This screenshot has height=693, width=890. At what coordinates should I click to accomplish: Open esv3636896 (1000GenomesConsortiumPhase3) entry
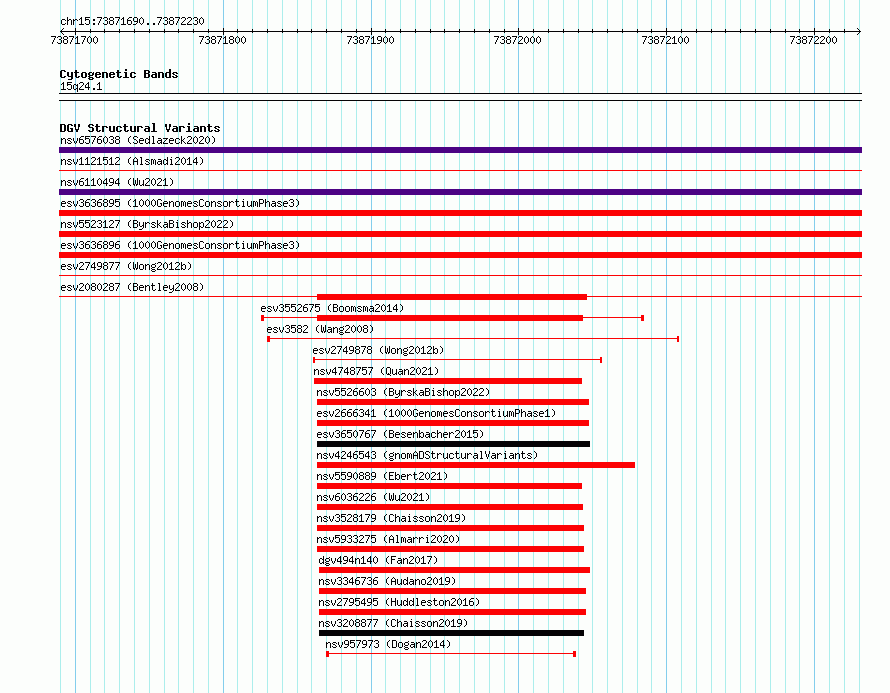[x=180, y=245]
